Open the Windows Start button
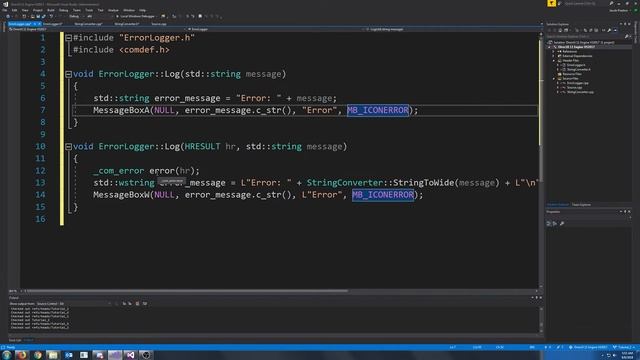The image size is (640, 360). pos(7,355)
